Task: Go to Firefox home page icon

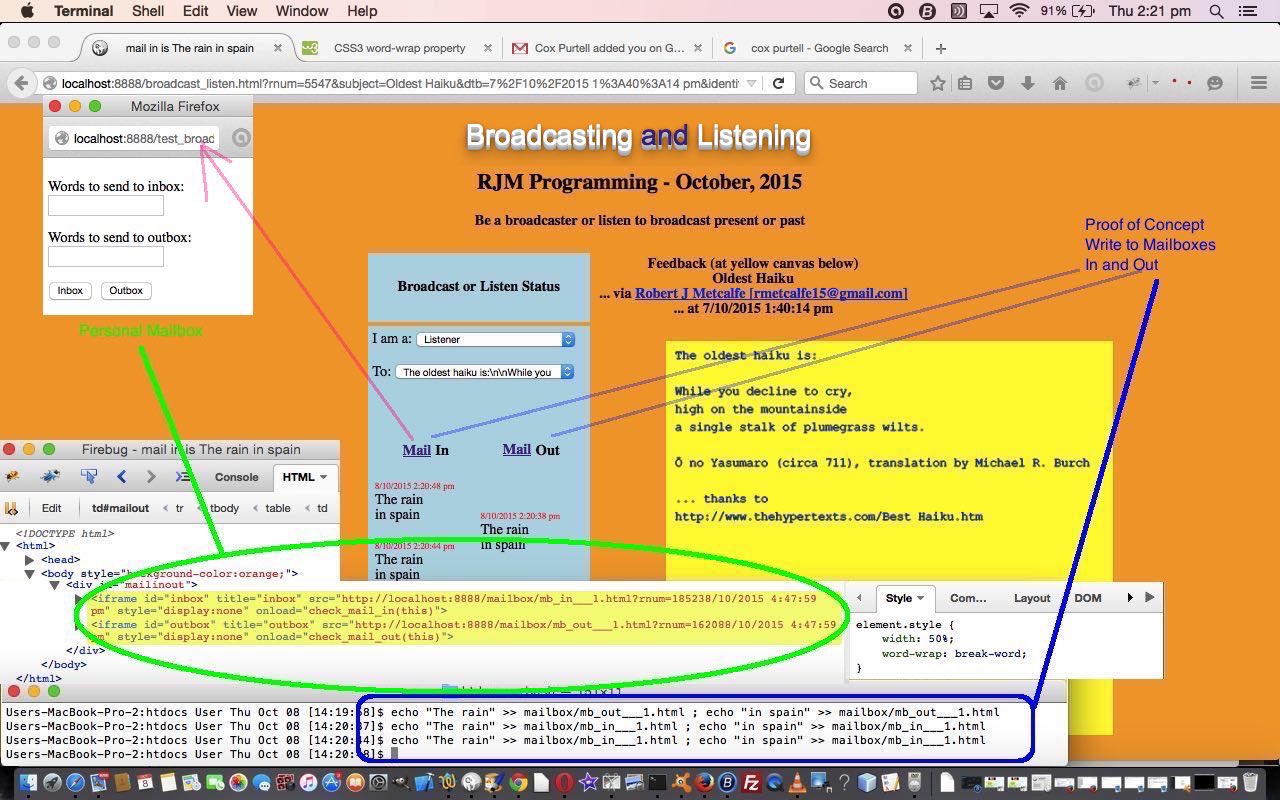Action: point(1060,84)
